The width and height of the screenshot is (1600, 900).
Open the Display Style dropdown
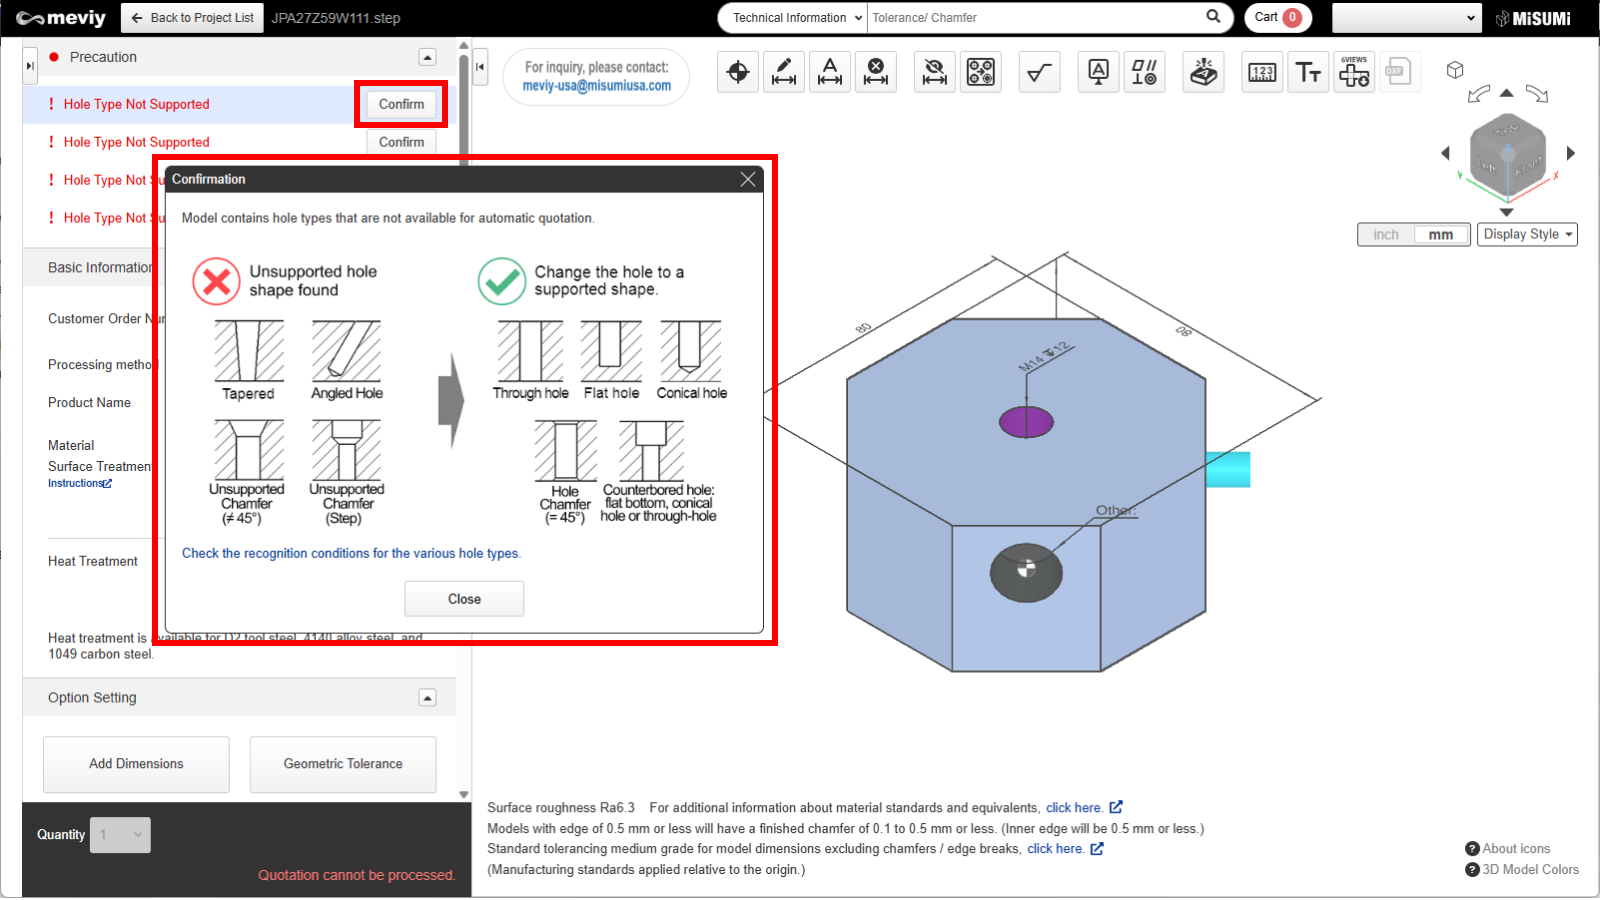click(1527, 235)
